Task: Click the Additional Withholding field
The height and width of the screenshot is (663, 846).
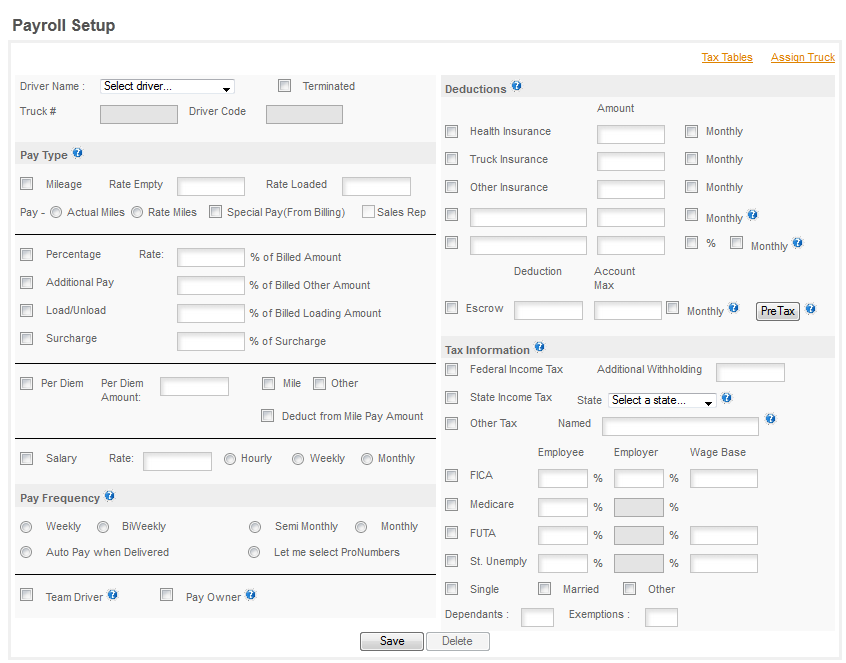Action: tap(750, 372)
